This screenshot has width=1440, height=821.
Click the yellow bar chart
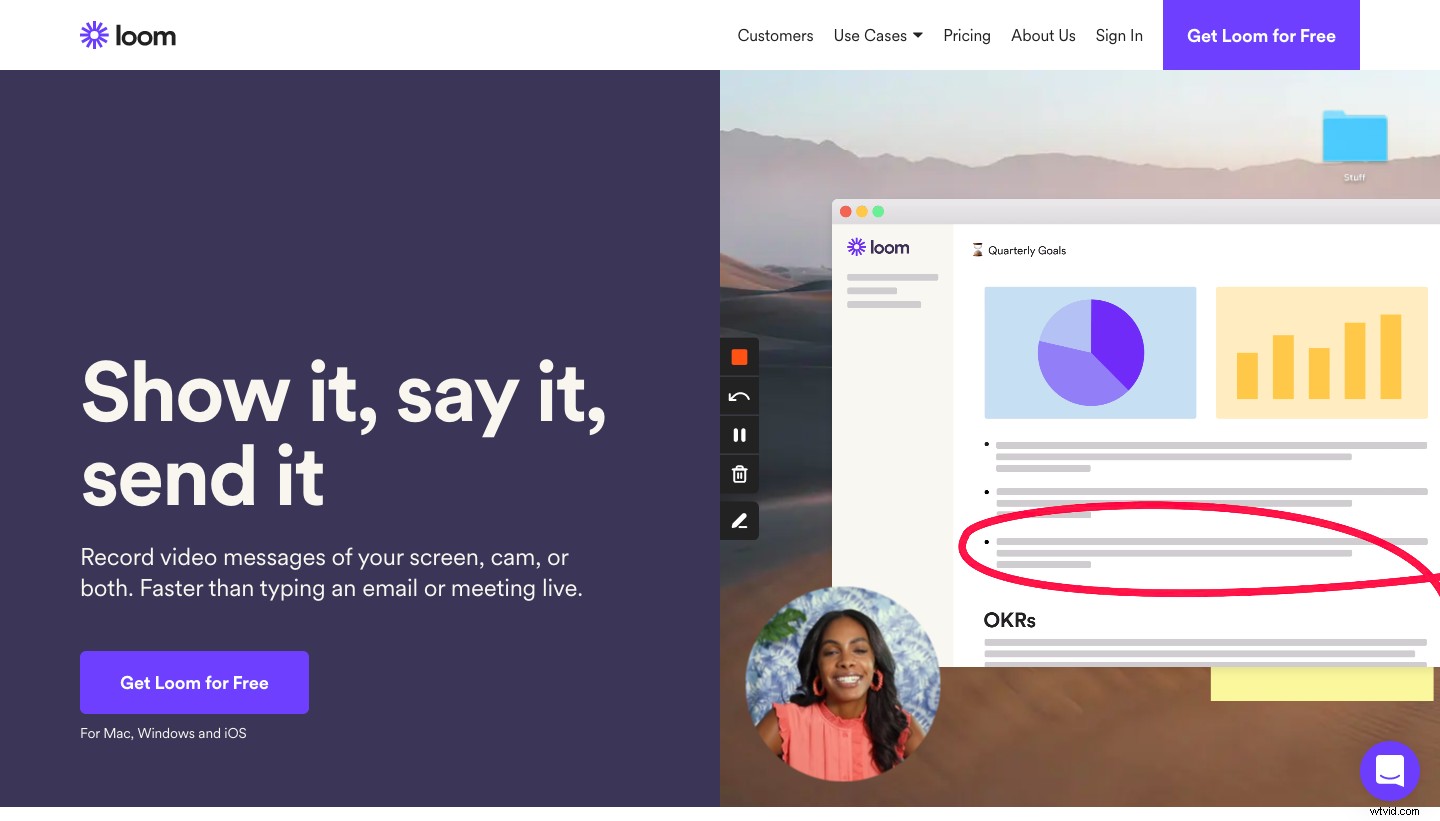(x=1320, y=353)
